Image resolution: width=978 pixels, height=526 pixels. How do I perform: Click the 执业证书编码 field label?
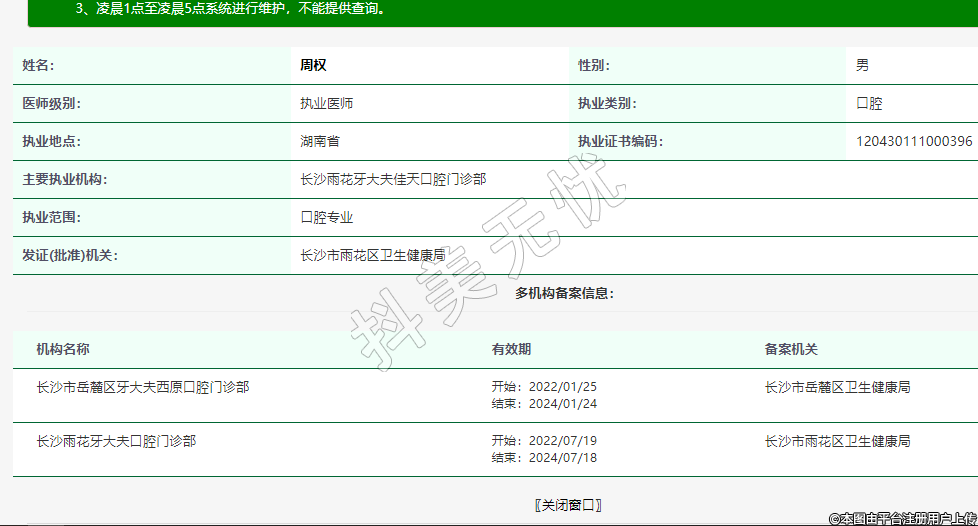[620, 141]
